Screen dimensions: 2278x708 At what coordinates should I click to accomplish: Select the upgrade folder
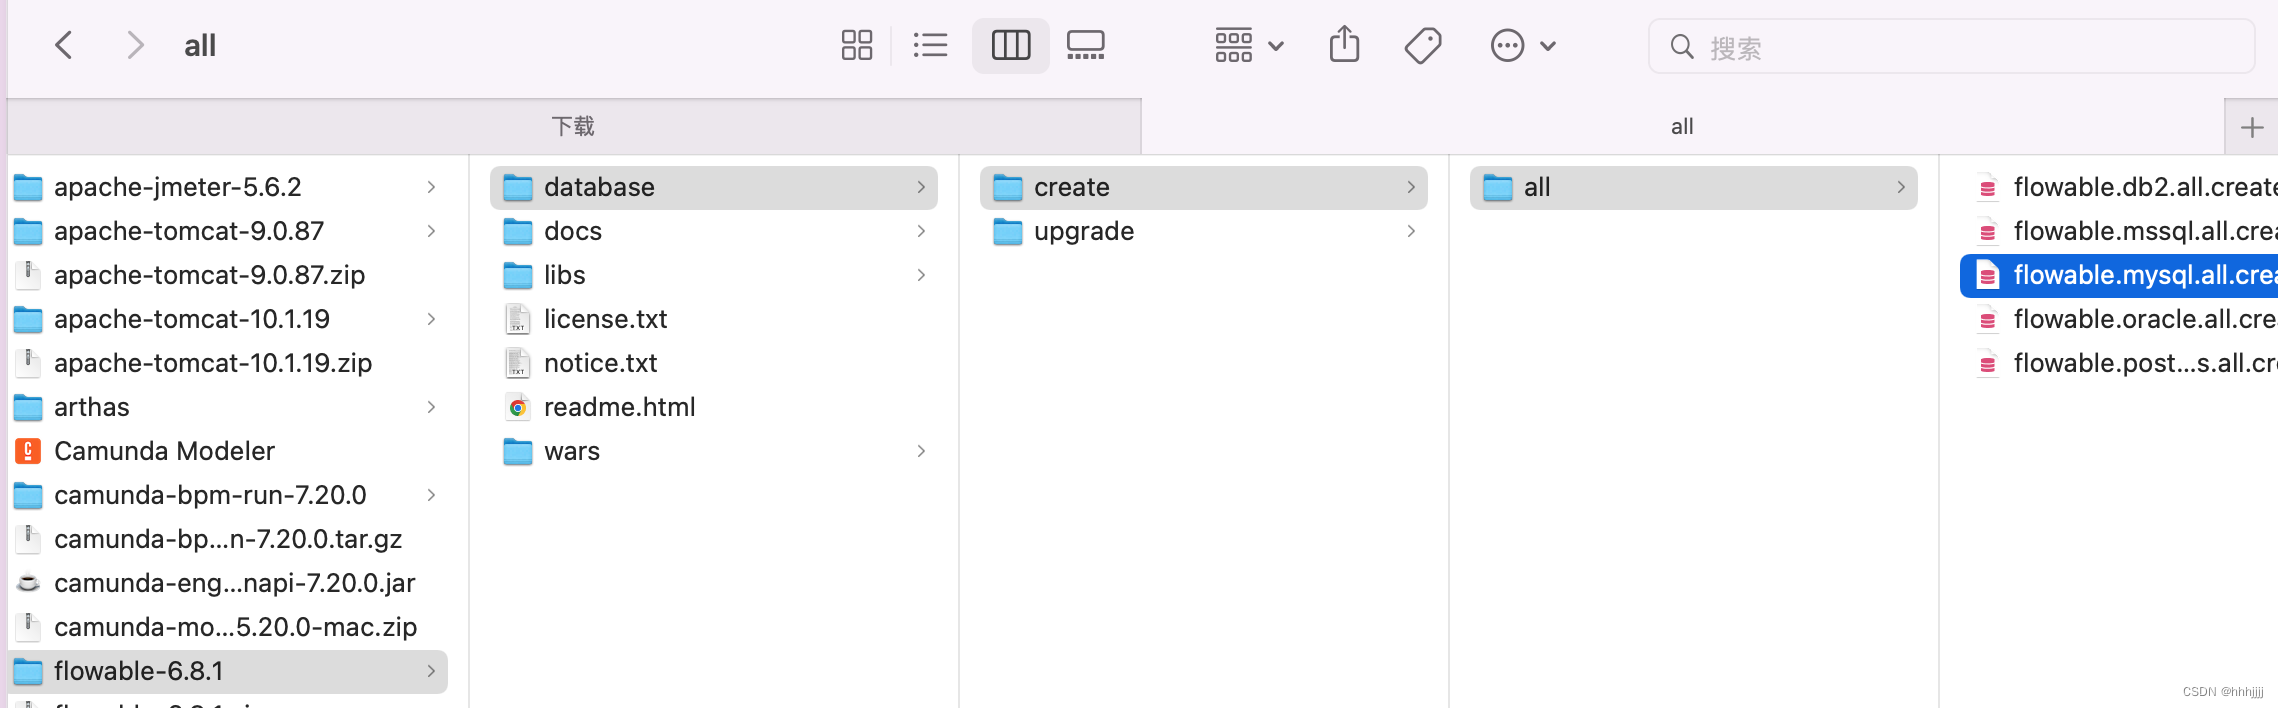tap(1204, 231)
